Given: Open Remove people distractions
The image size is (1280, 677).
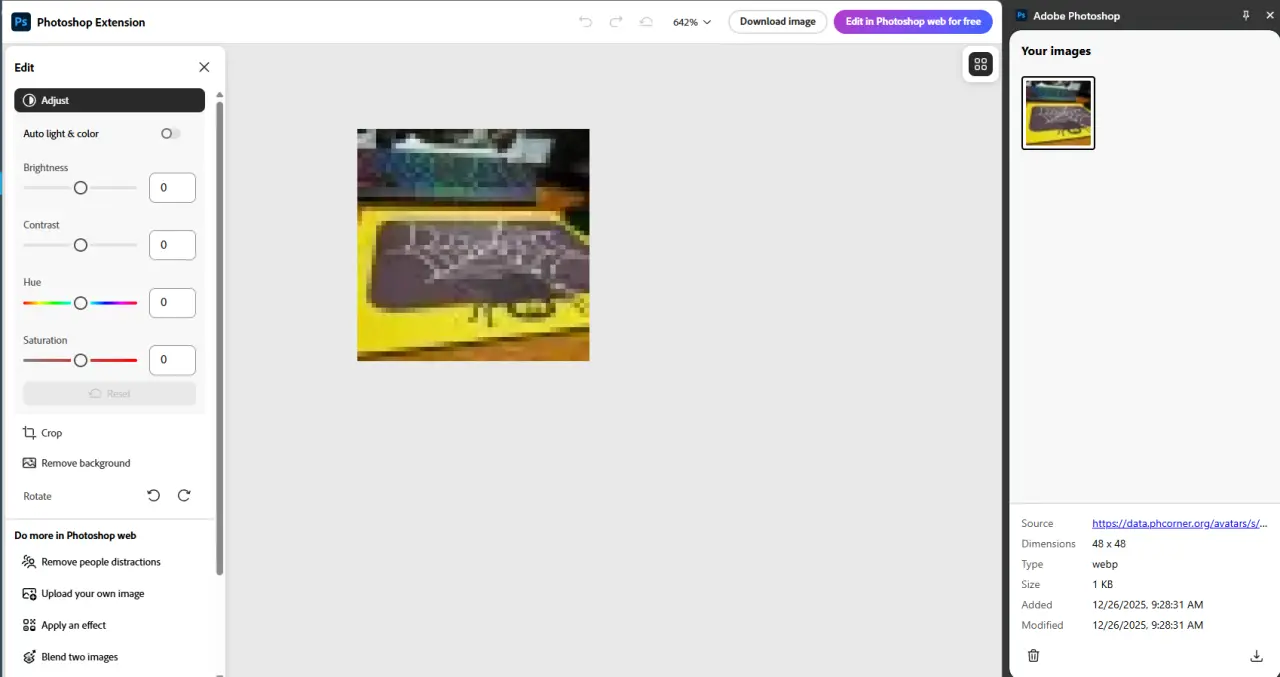Looking at the screenshot, I should (91, 562).
